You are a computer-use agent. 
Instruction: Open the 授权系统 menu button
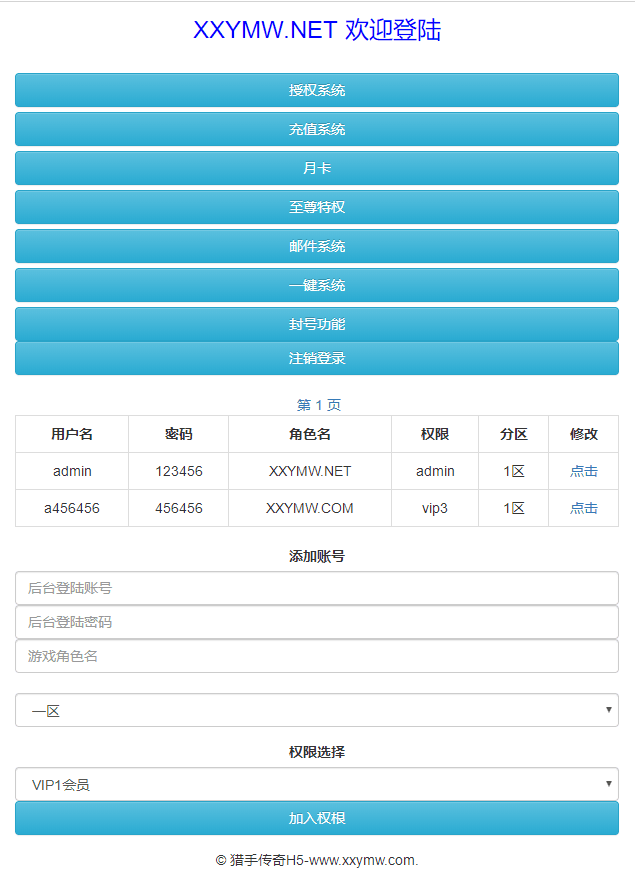[x=317, y=90]
